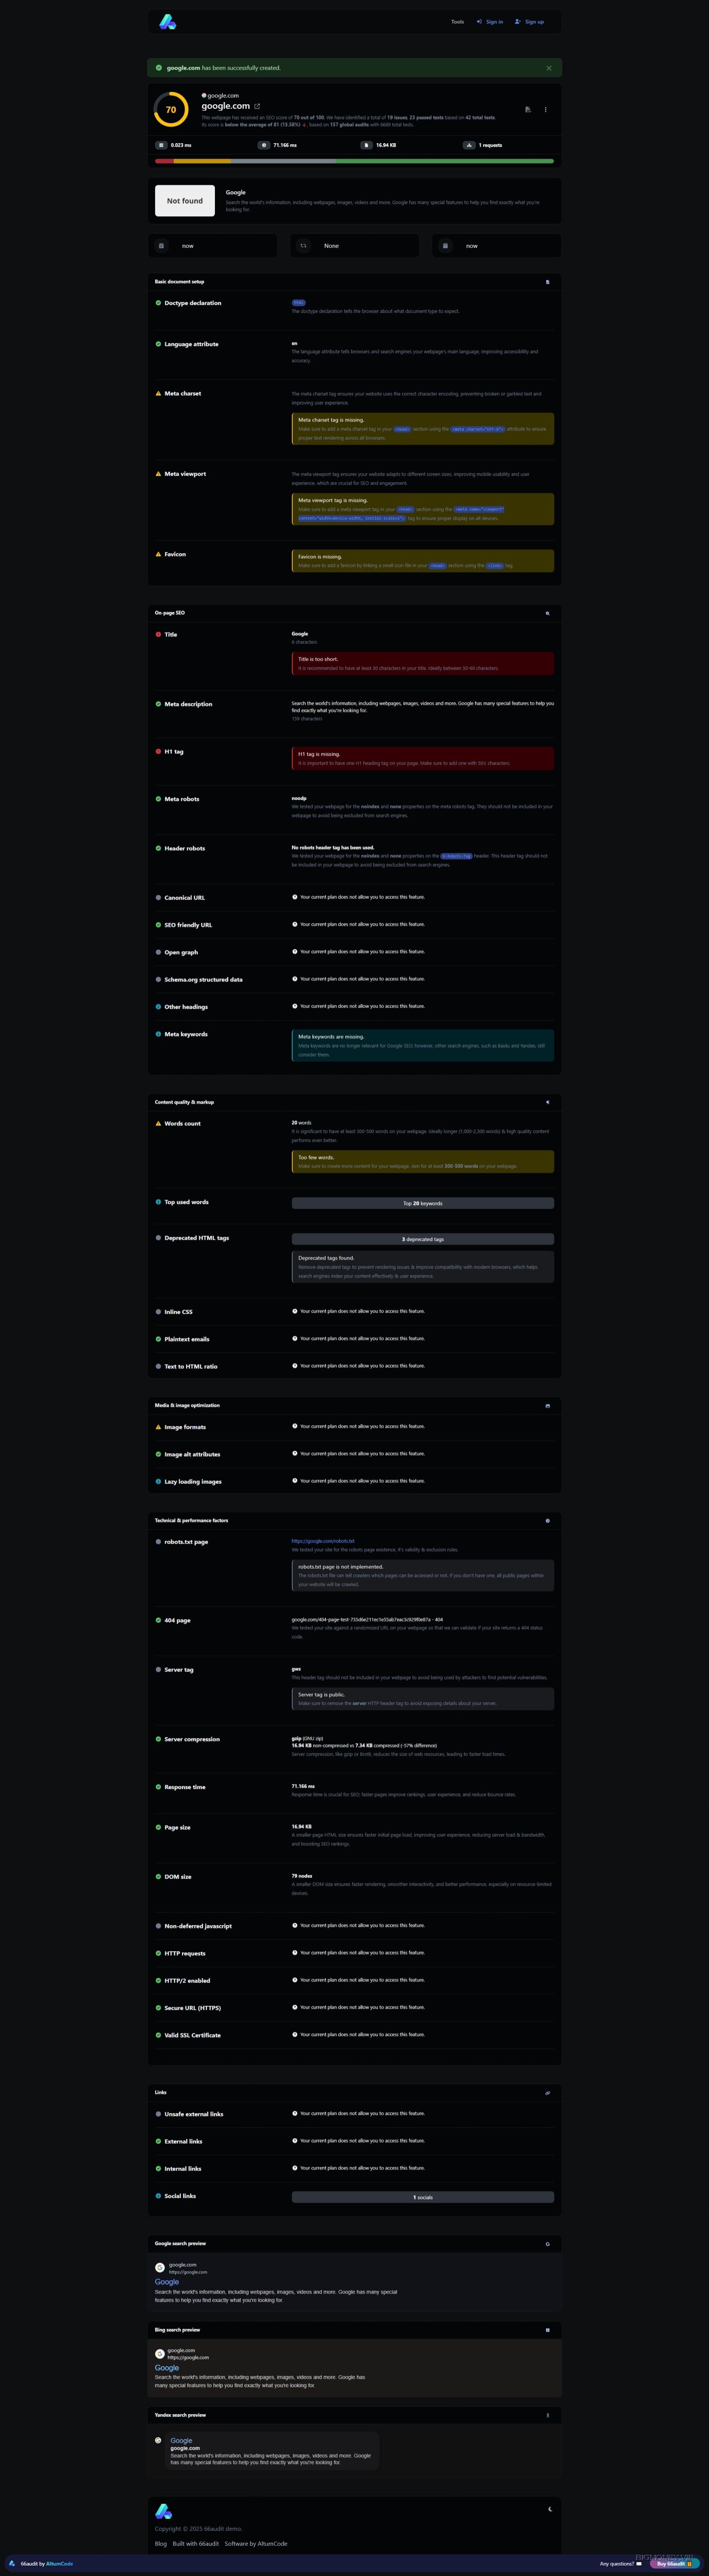
Task: Click the red status icon beside Title
Action: (158, 634)
